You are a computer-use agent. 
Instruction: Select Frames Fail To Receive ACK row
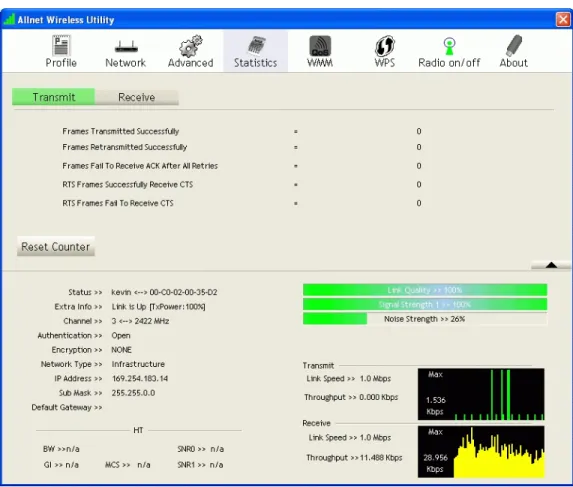click(x=242, y=166)
